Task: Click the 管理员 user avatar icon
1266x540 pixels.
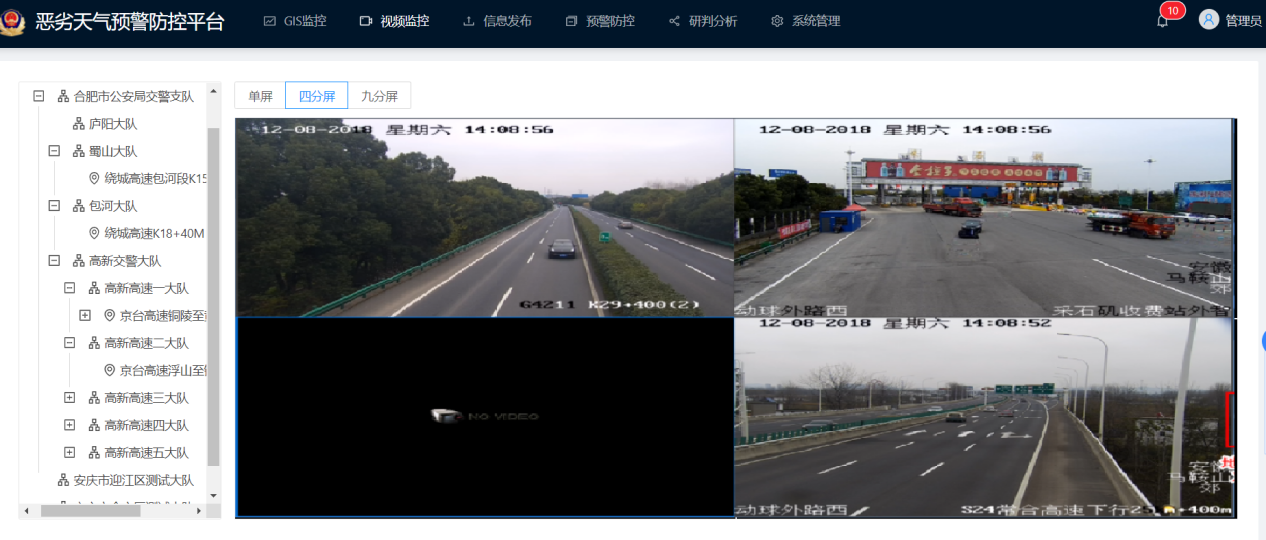Action: pyautogui.click(x=1209, y=20)
